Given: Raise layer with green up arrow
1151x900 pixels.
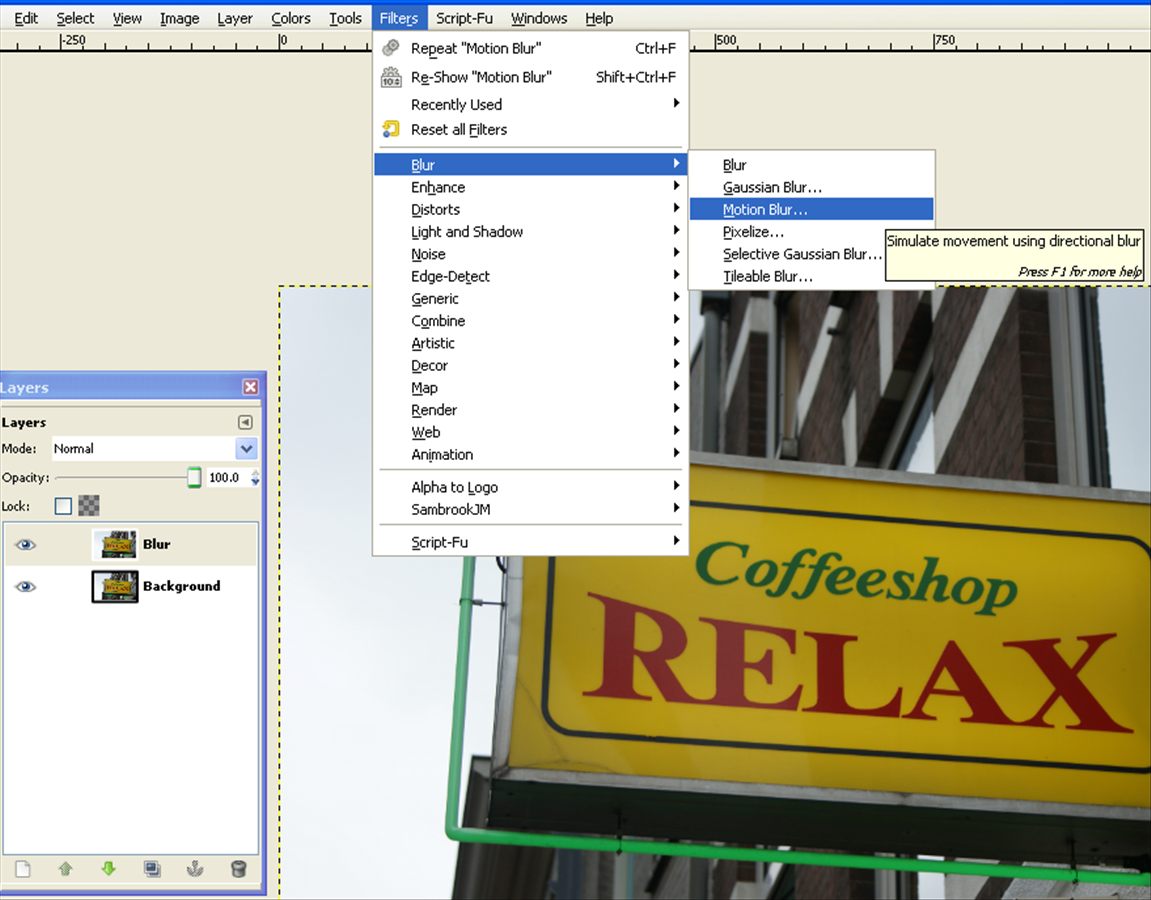Looking at the screenshot, I should (65, 869).
